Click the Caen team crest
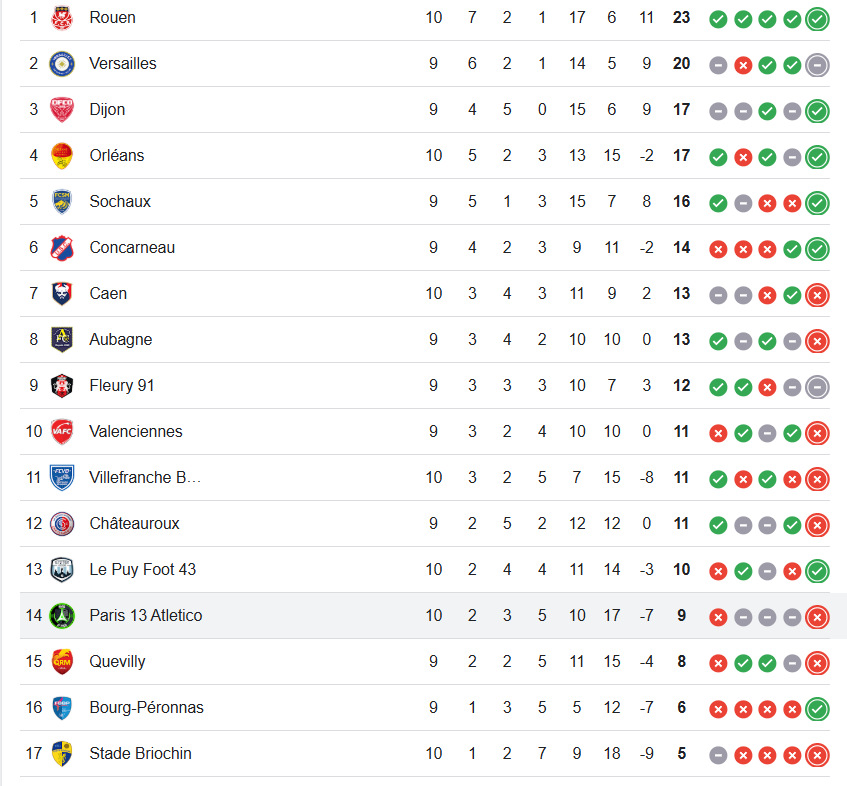The image size is (847, 786). coord(62,294)
